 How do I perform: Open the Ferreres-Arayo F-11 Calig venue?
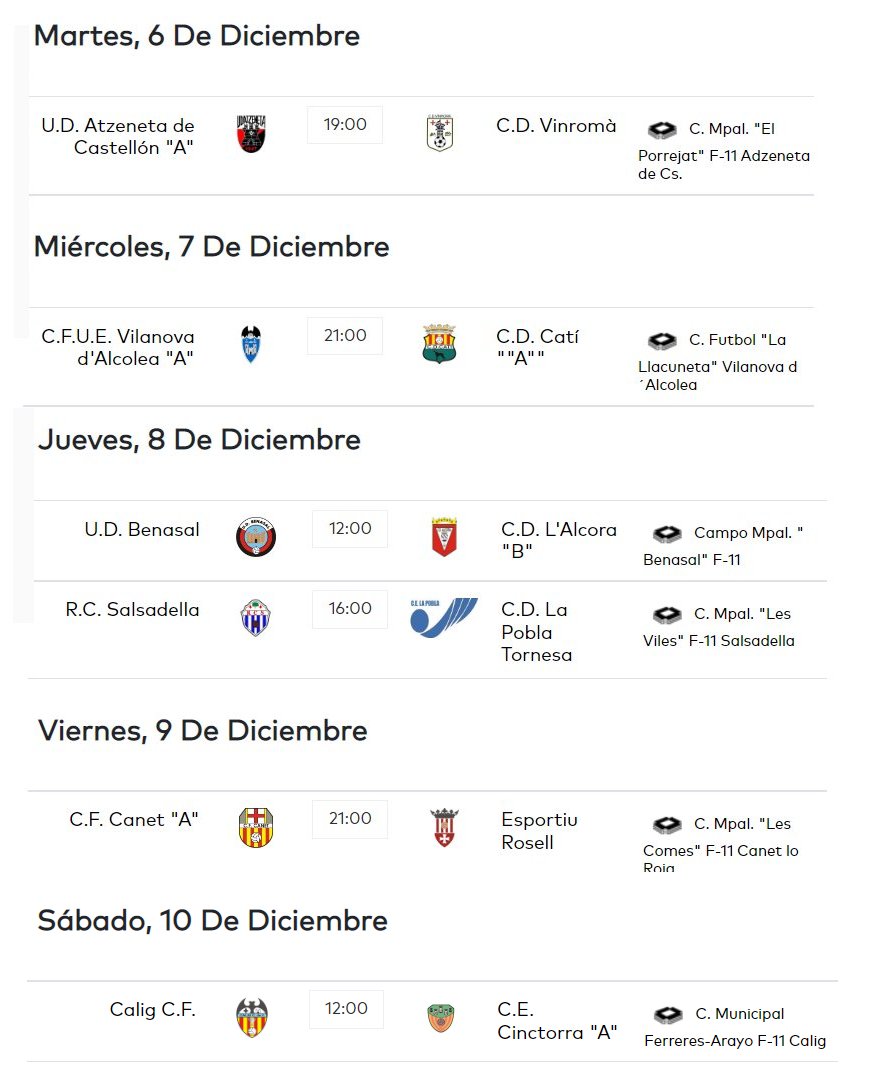(x=736, y=1028)
